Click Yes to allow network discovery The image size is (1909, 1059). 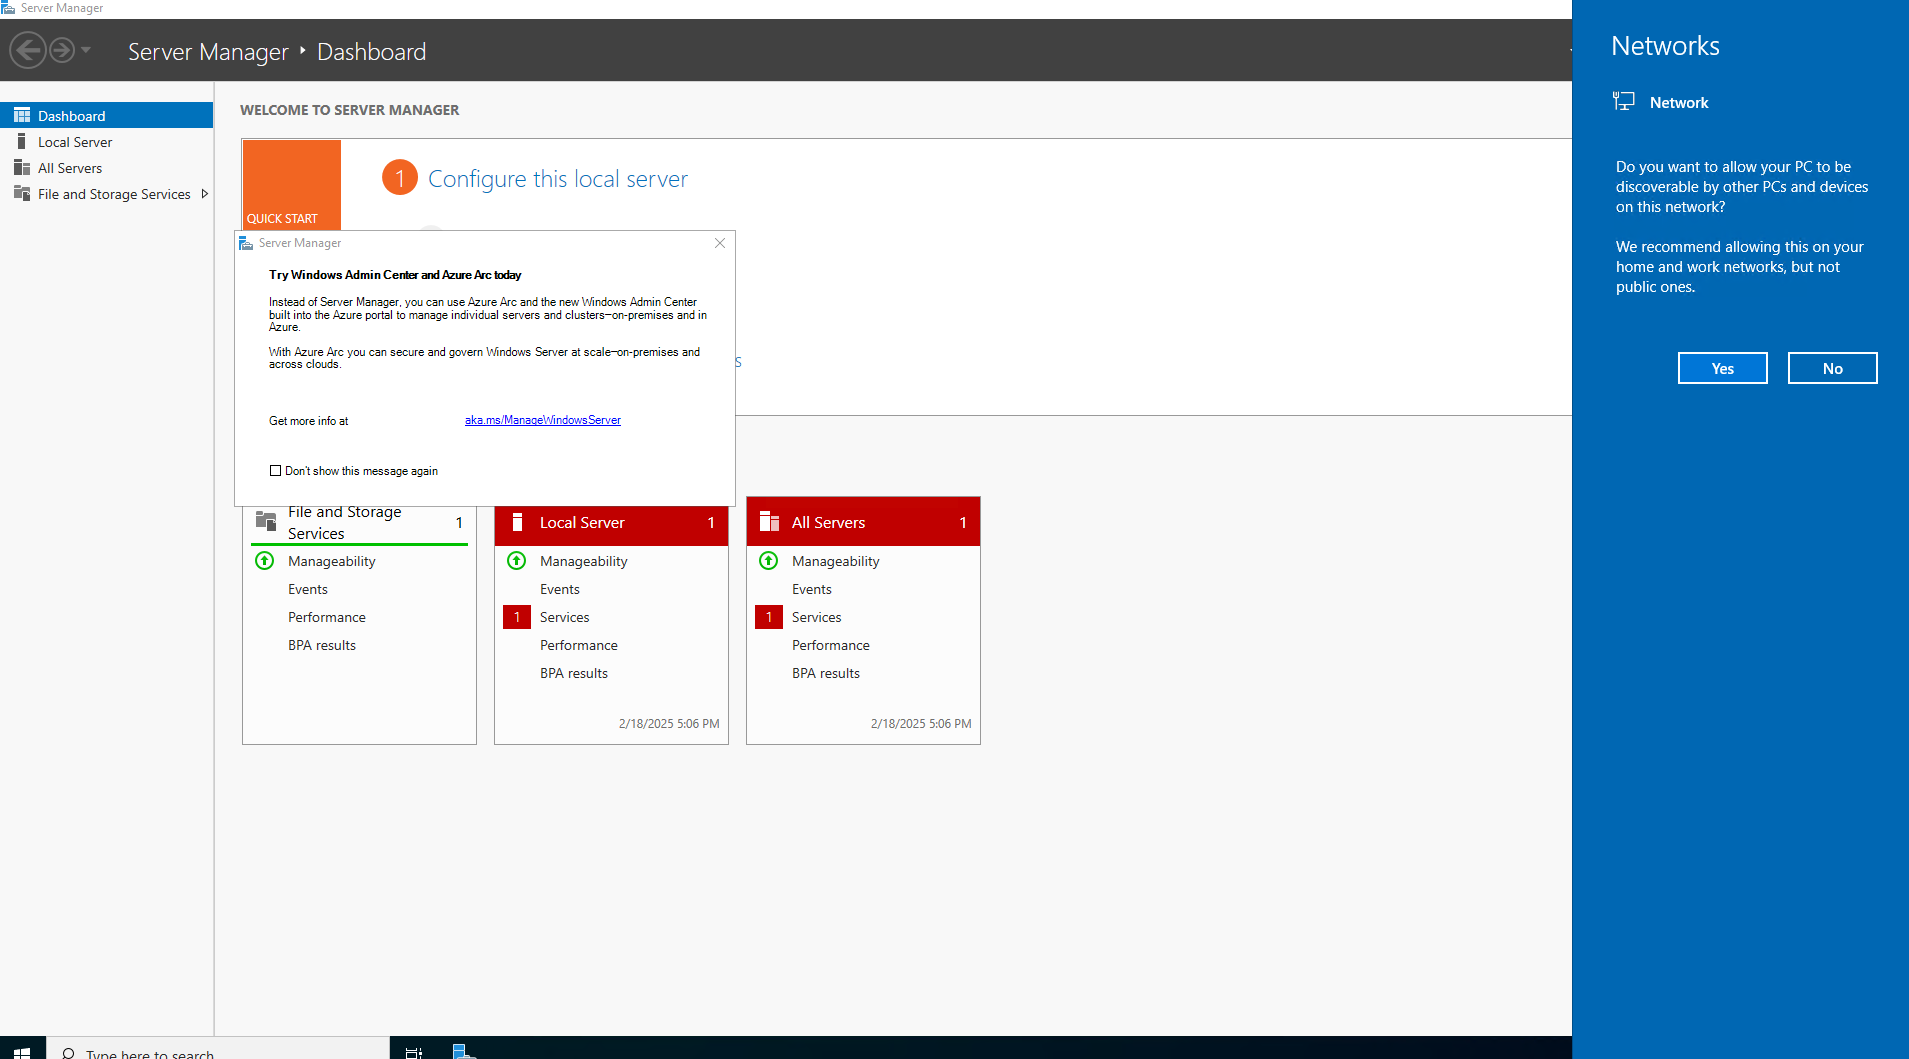[x=1723, y=368]
